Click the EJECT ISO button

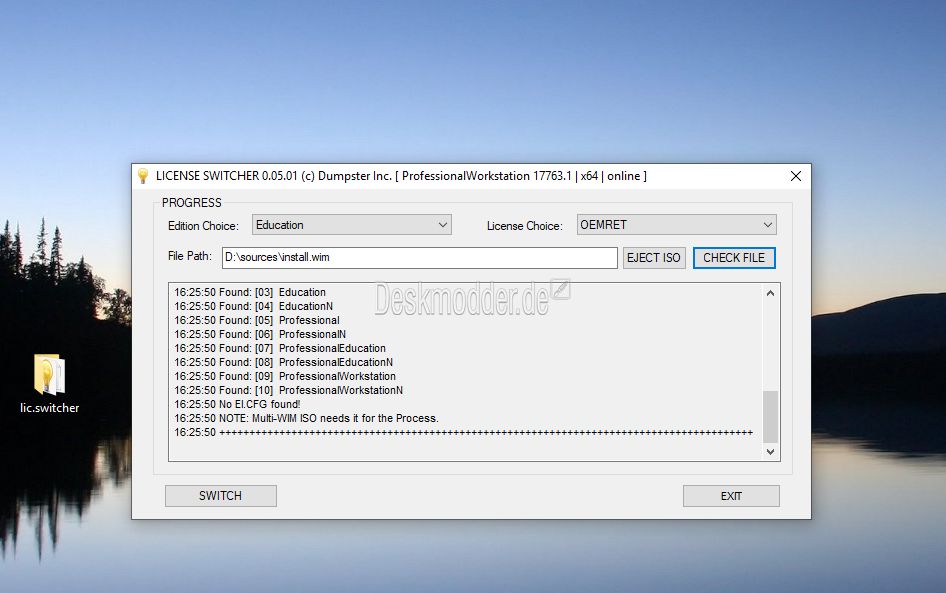654,257
